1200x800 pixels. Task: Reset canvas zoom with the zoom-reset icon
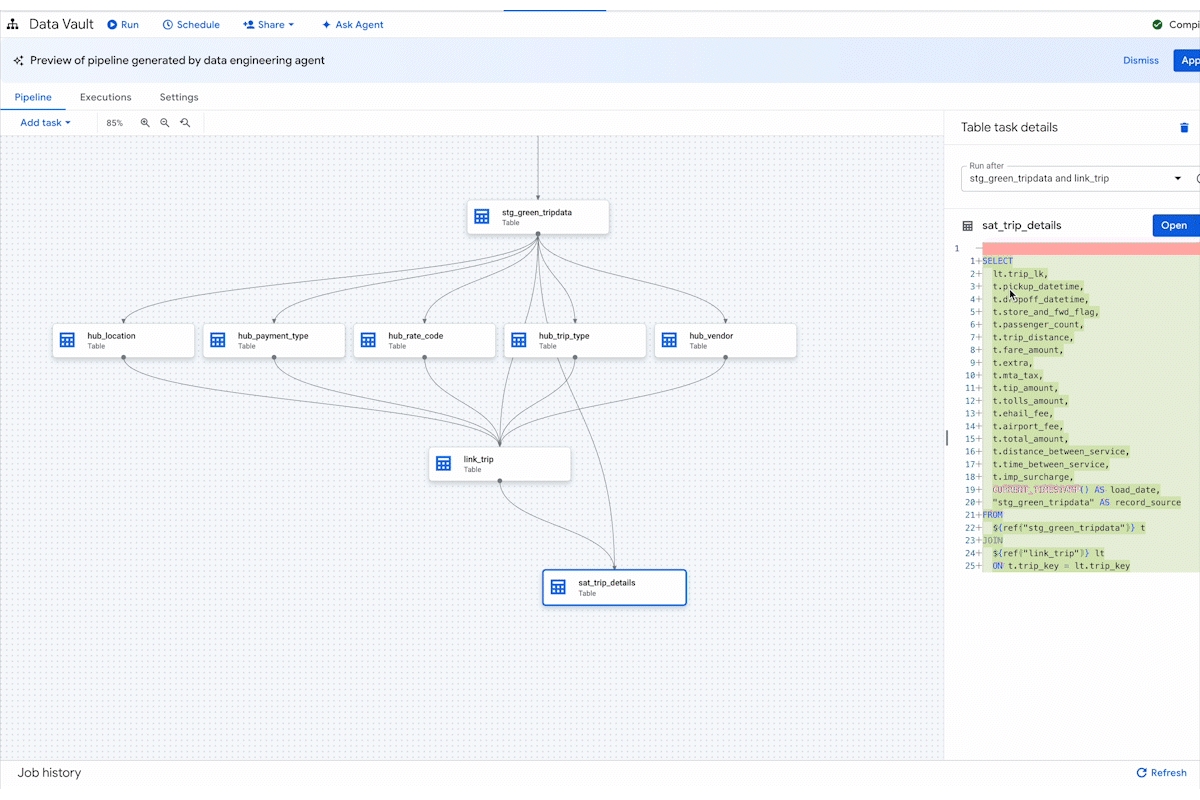click(x=185, y=122)
